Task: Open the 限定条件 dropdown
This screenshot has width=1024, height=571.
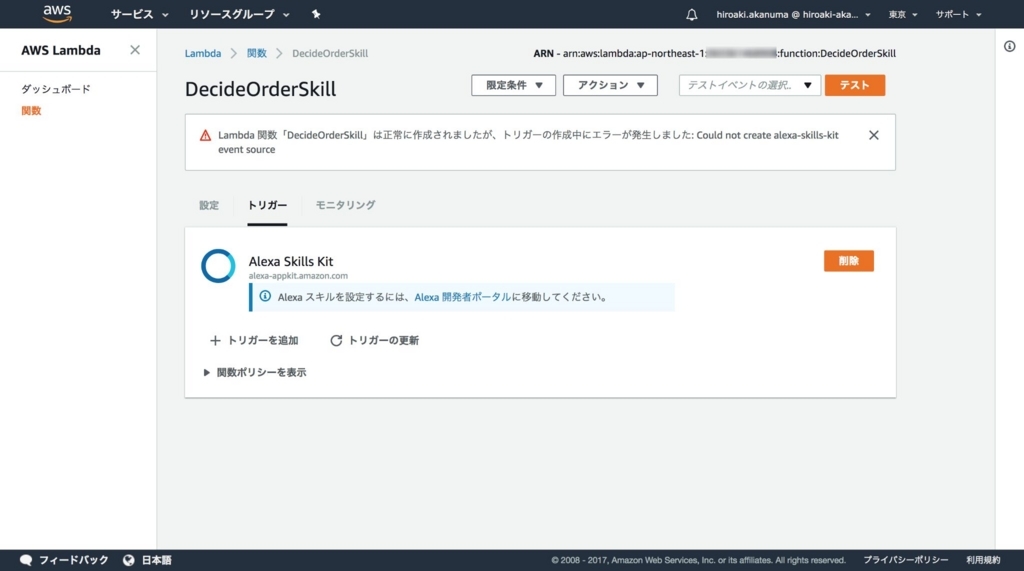Action: (x=513, y=85)
